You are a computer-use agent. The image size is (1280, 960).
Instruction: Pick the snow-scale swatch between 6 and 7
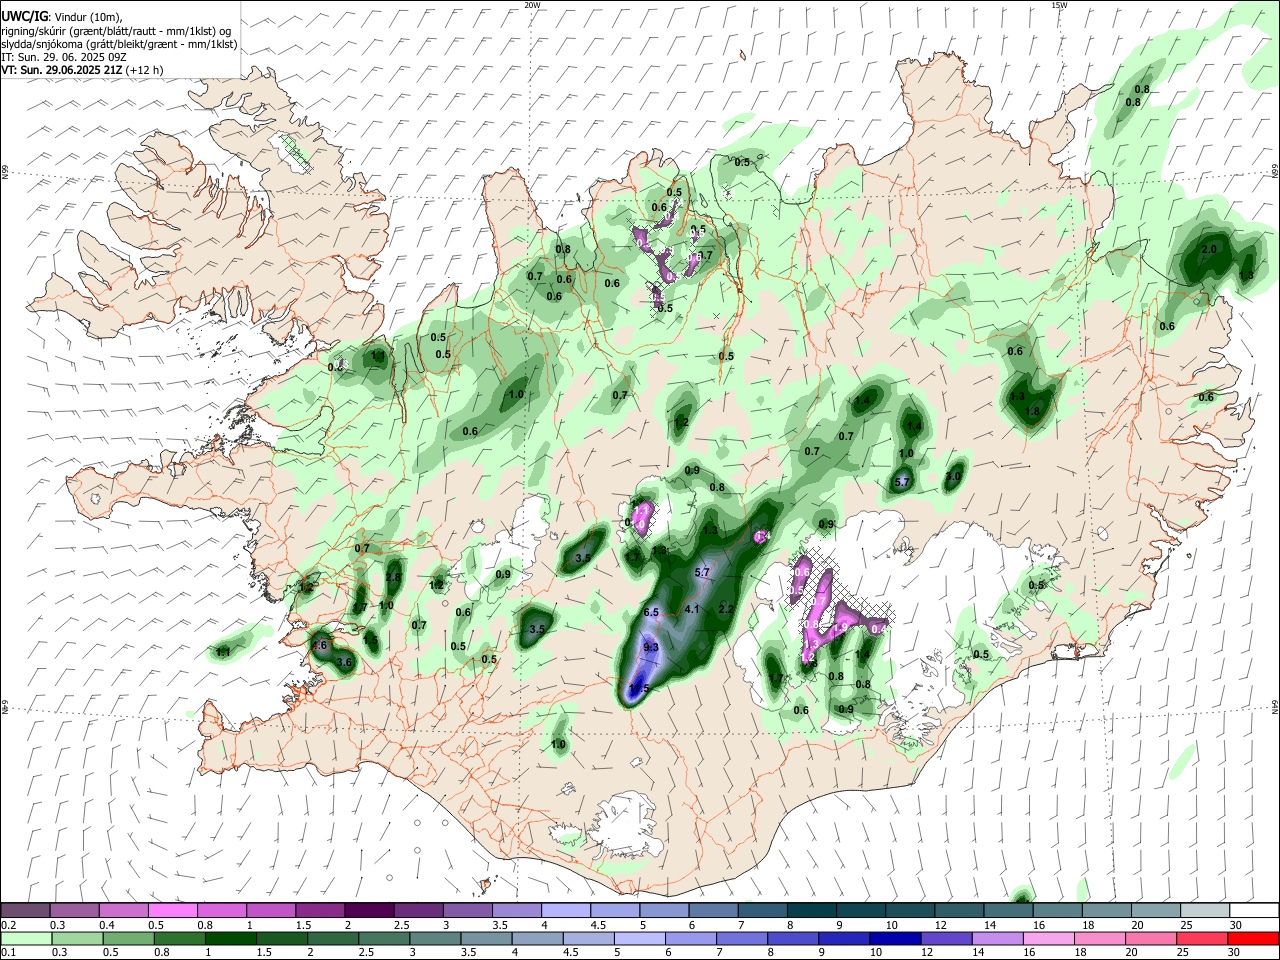[x=712, y=910]
